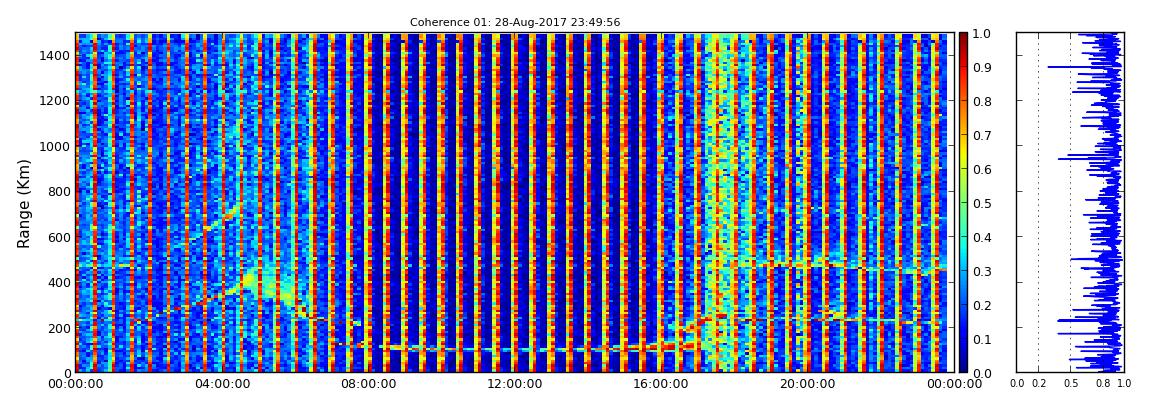Click the colorbar label 0.7
This screenshot has width=1150, height=407.
click(x=983, y=136)
